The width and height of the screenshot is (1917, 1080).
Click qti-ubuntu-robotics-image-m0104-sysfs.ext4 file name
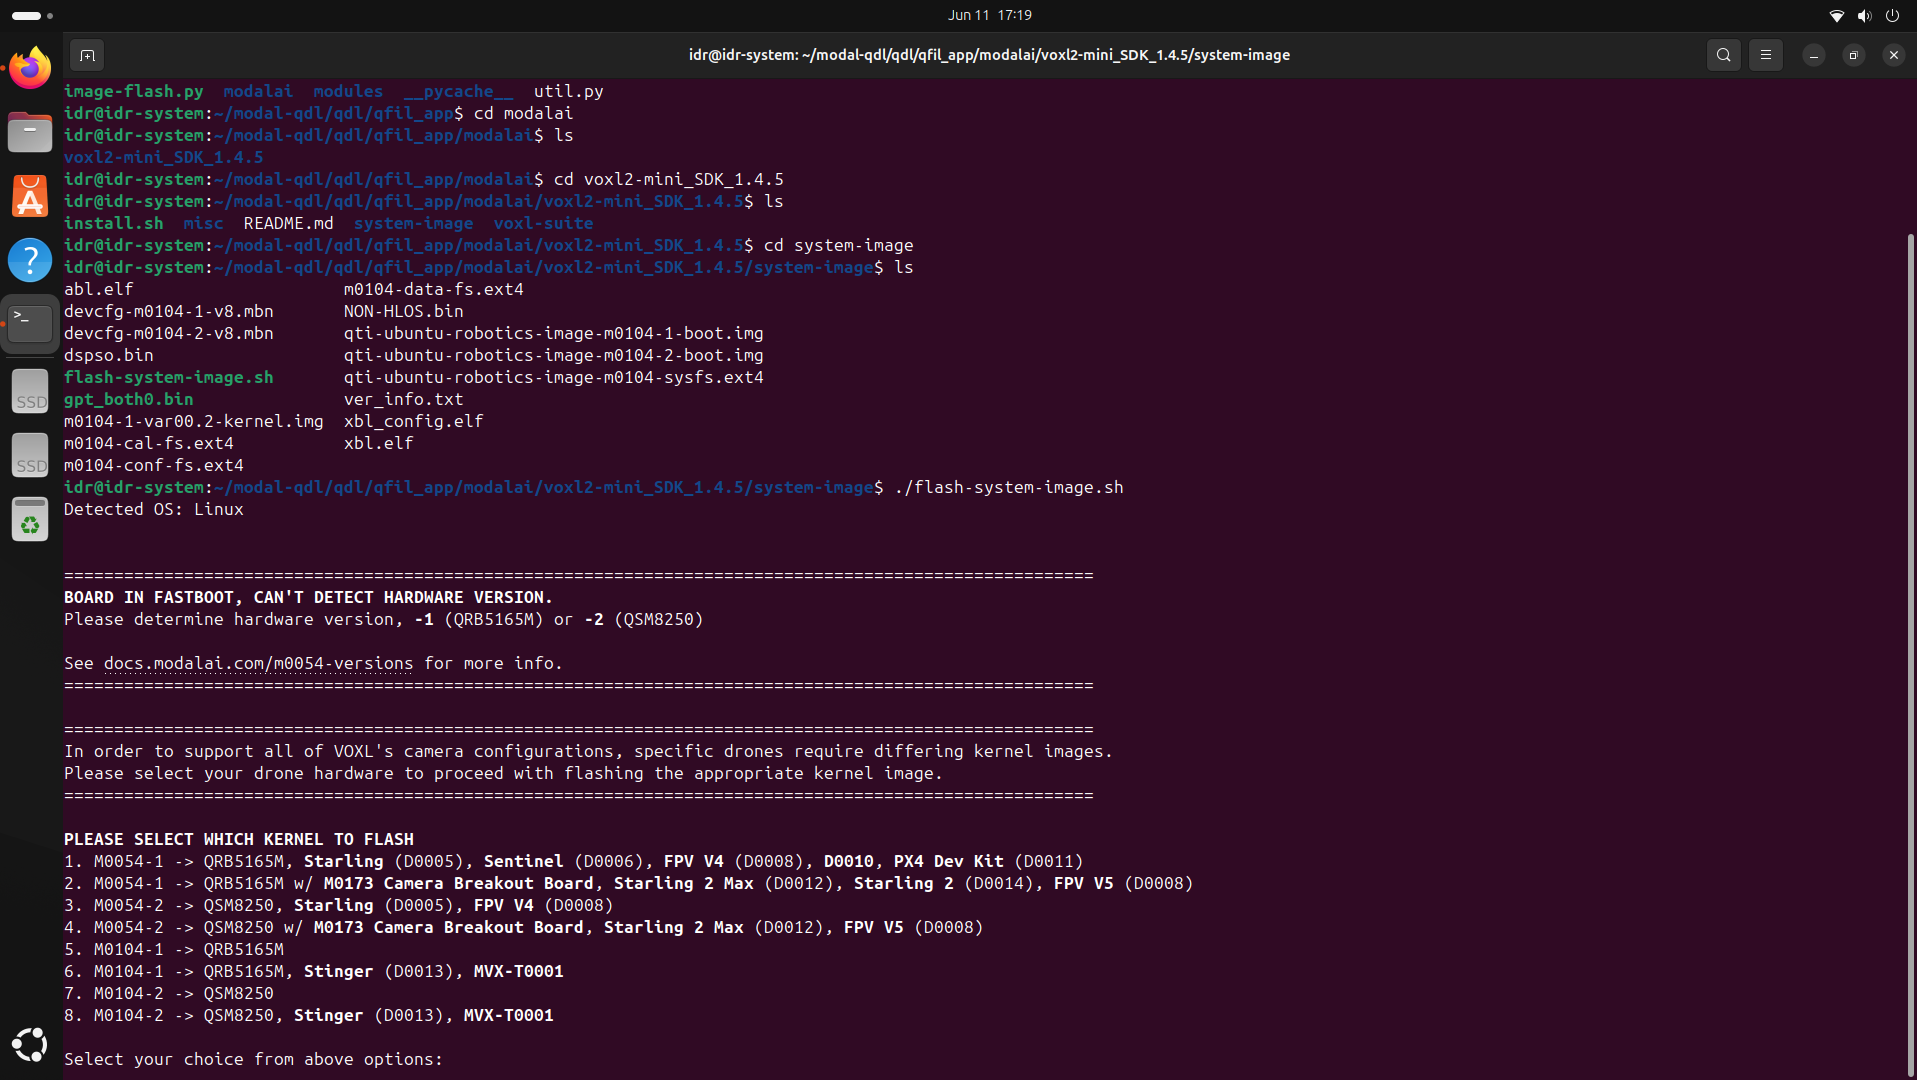pyautogui.click(x=553, y=377)
